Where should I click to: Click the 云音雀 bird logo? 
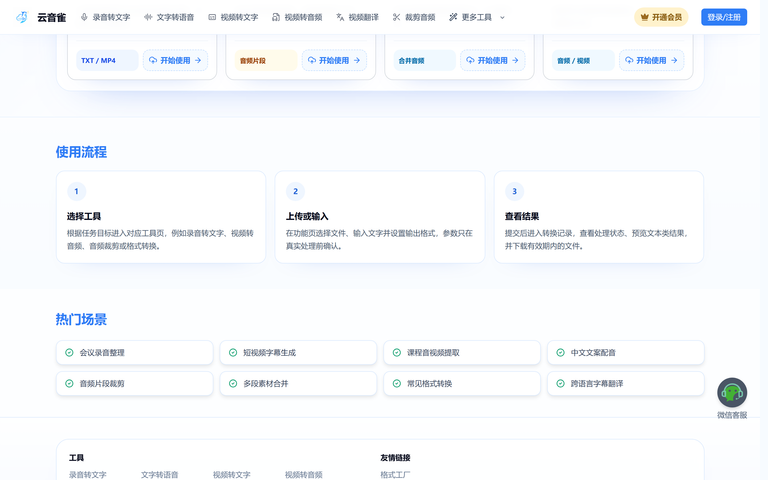click(22, 17)
